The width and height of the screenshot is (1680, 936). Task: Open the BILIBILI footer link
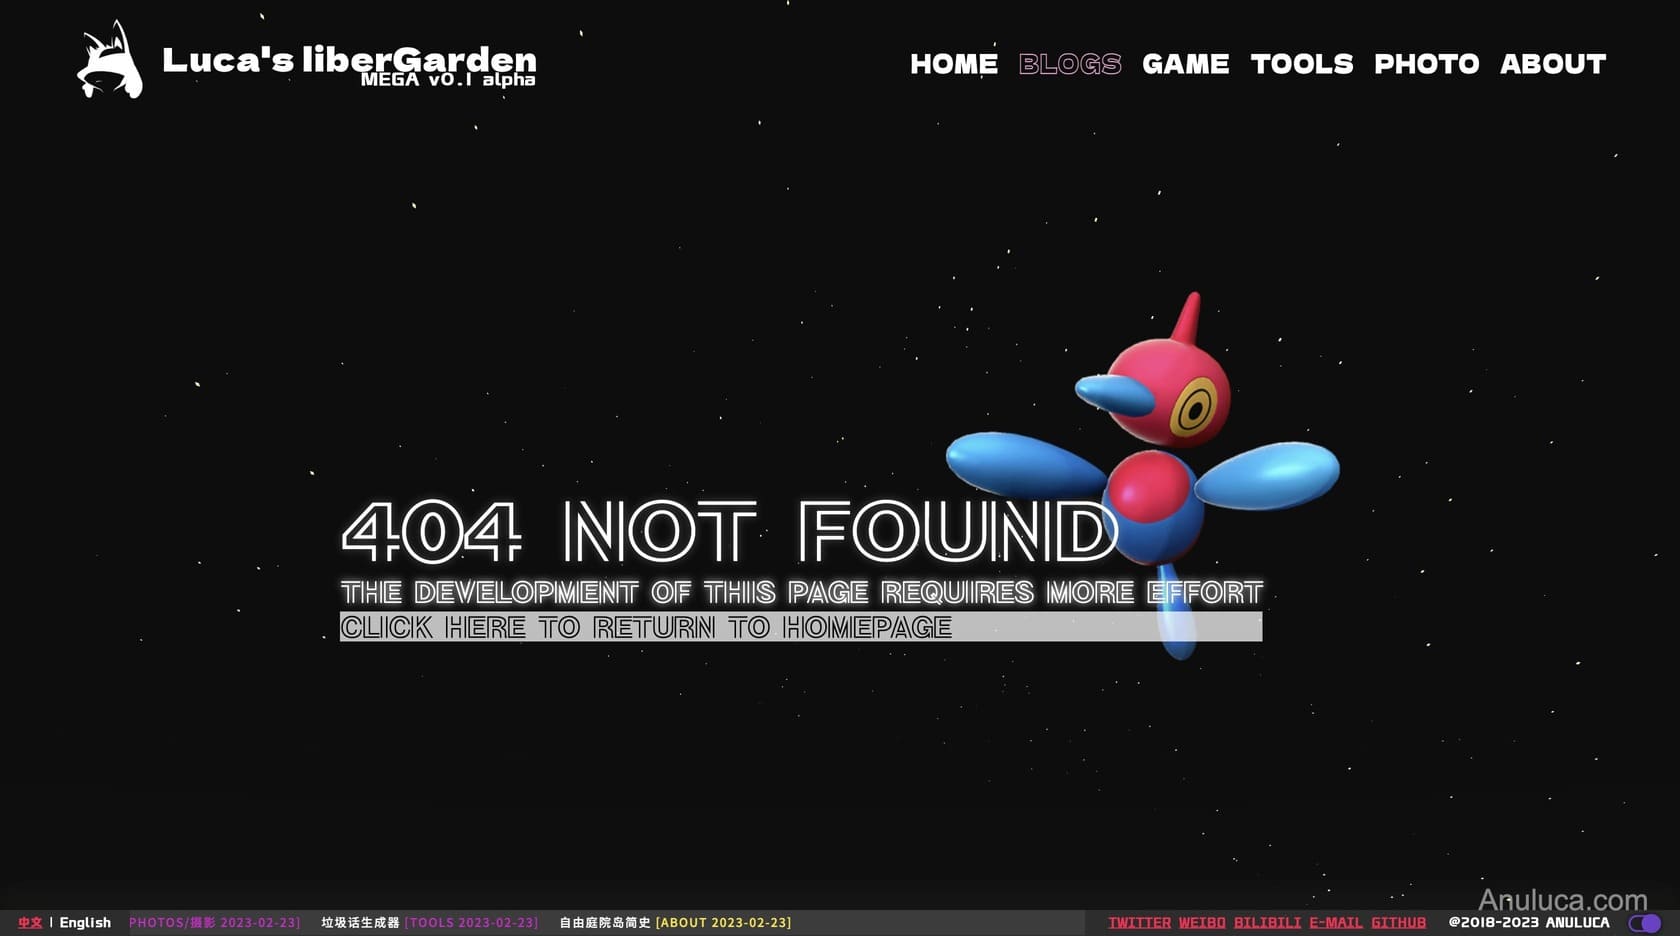1267,922
